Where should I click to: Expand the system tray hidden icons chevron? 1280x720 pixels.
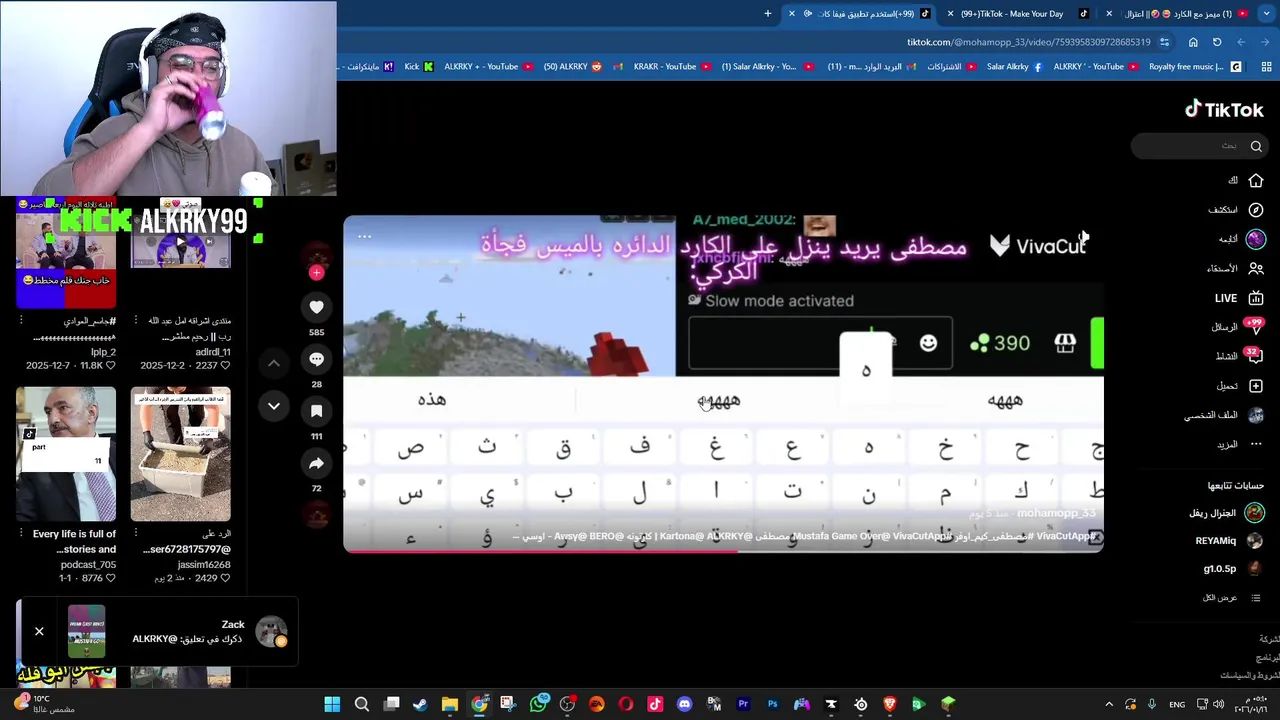1109,704
